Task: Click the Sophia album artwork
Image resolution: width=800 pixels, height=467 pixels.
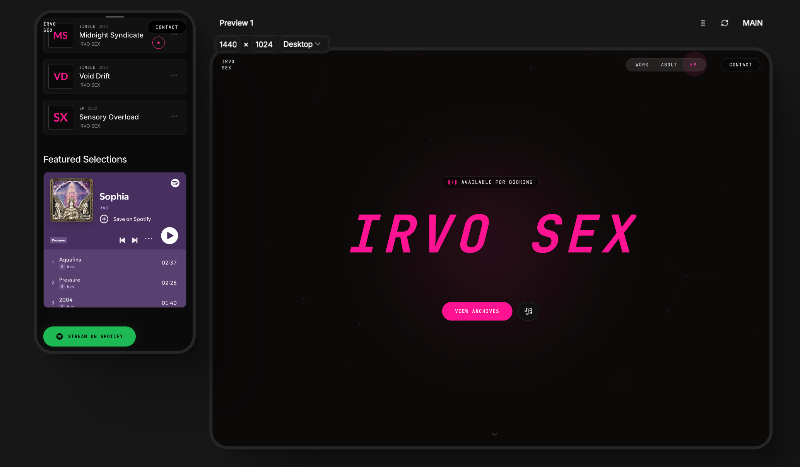Action: point(71,200)
